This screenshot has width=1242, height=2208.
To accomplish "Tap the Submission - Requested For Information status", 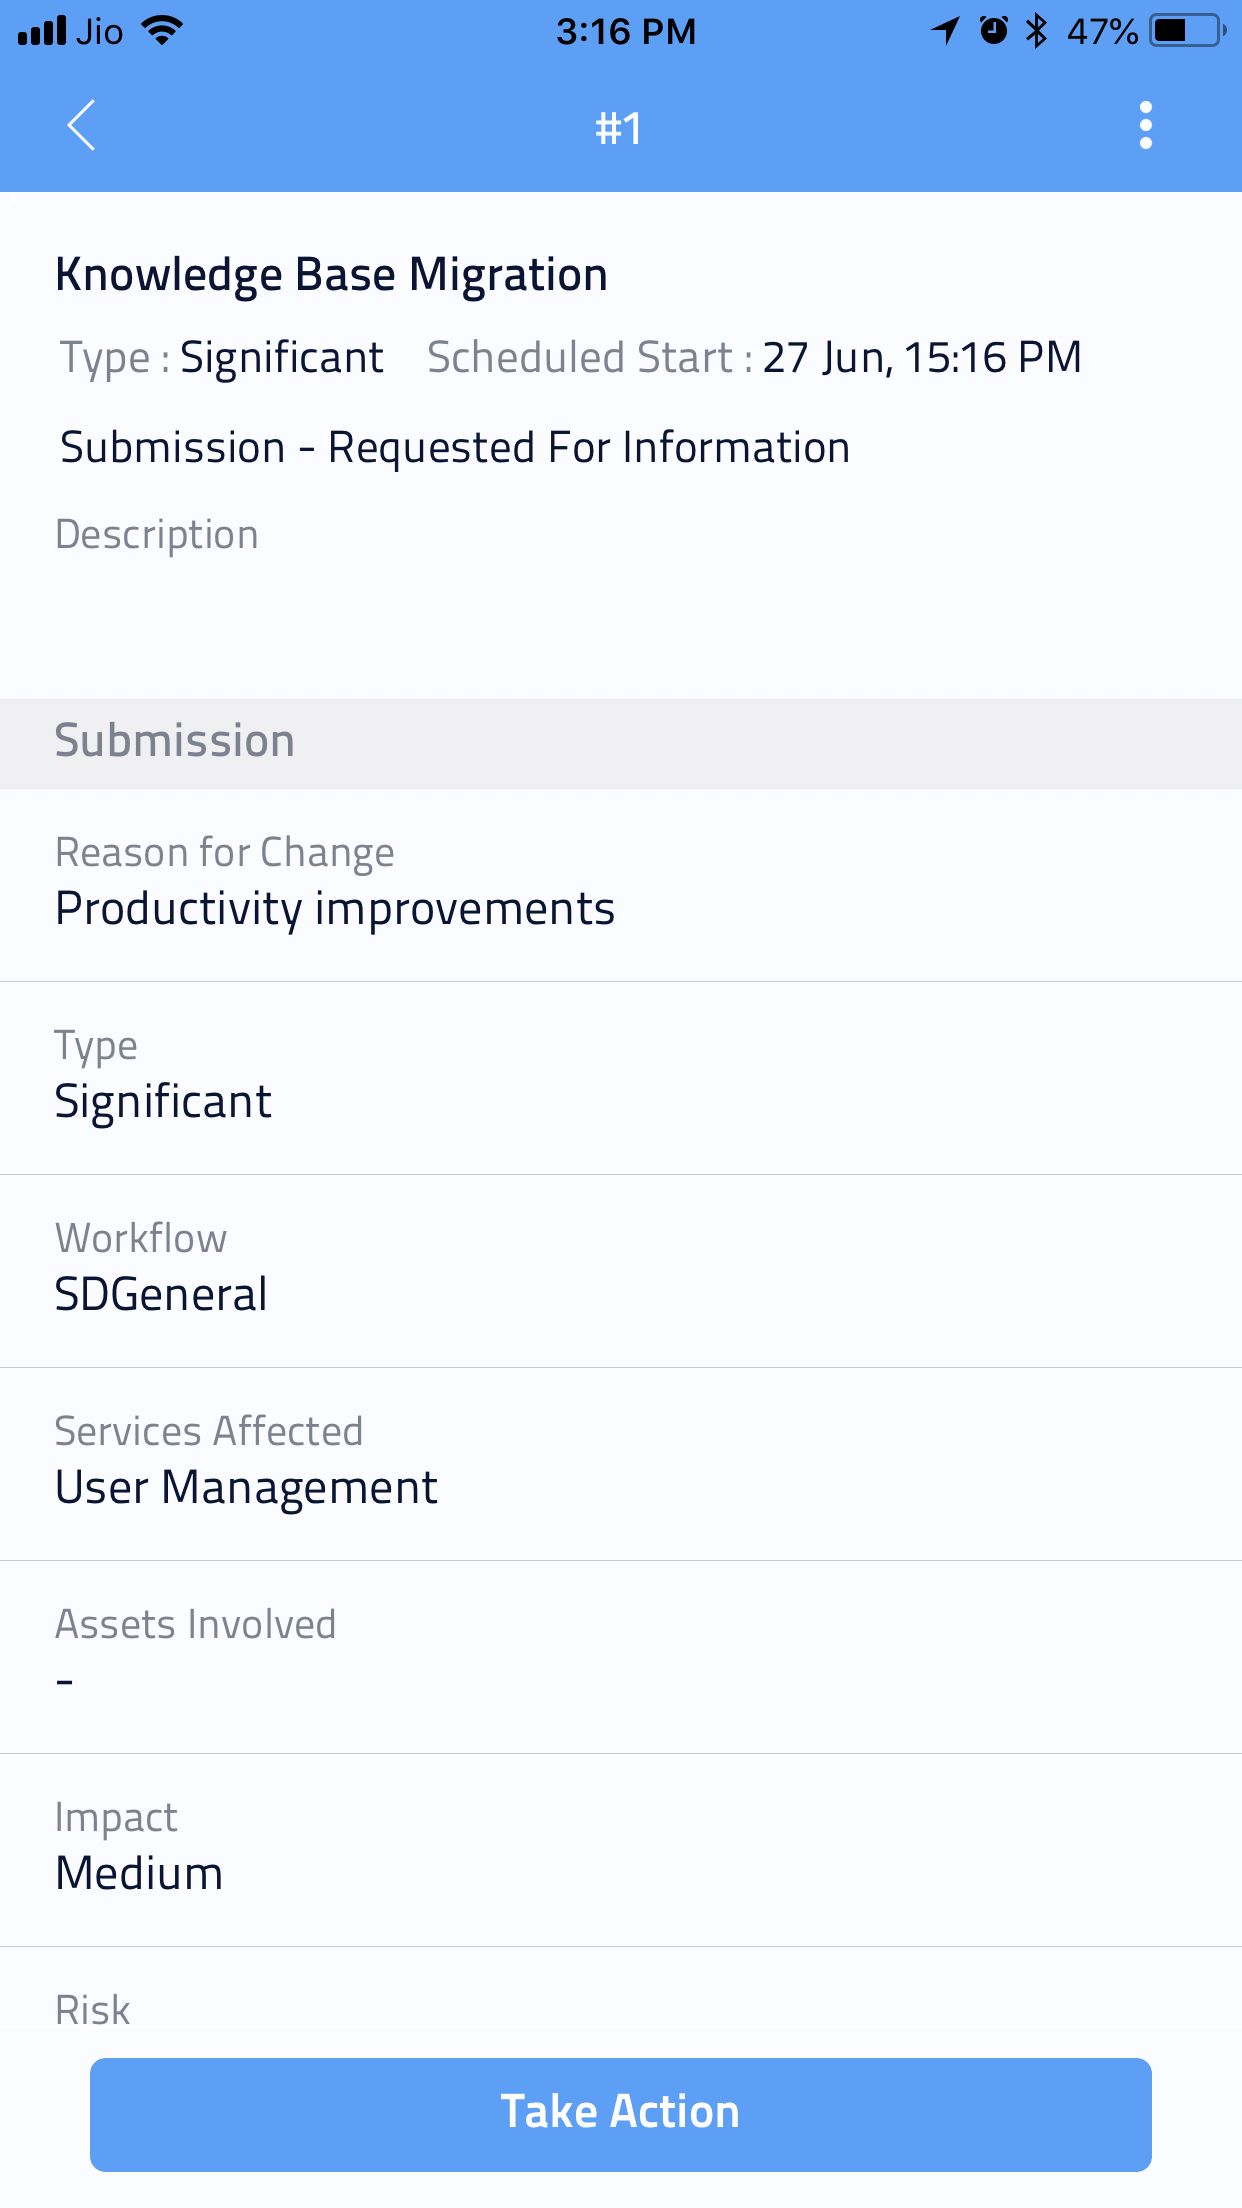I will [x=455, y=448].
